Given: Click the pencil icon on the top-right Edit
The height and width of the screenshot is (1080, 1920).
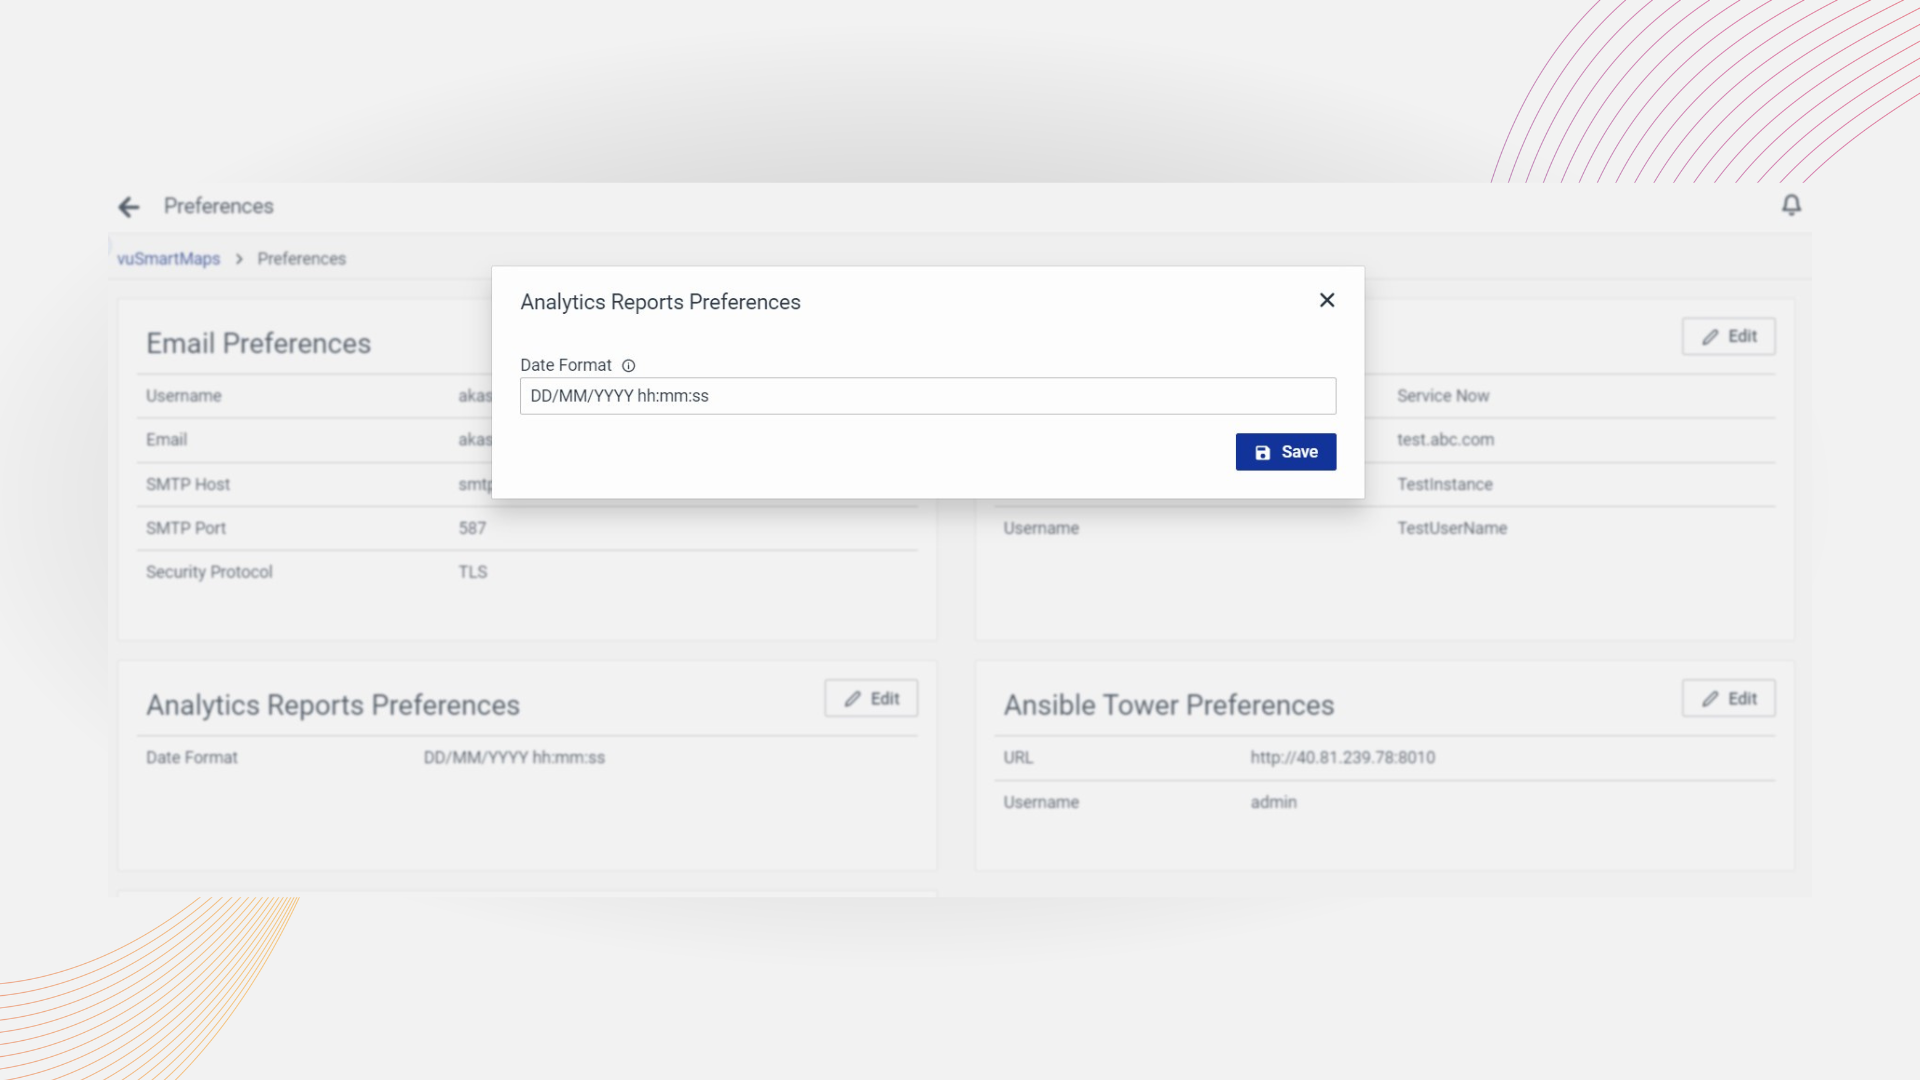Looking at the screenshot, I should [1710, 337].
